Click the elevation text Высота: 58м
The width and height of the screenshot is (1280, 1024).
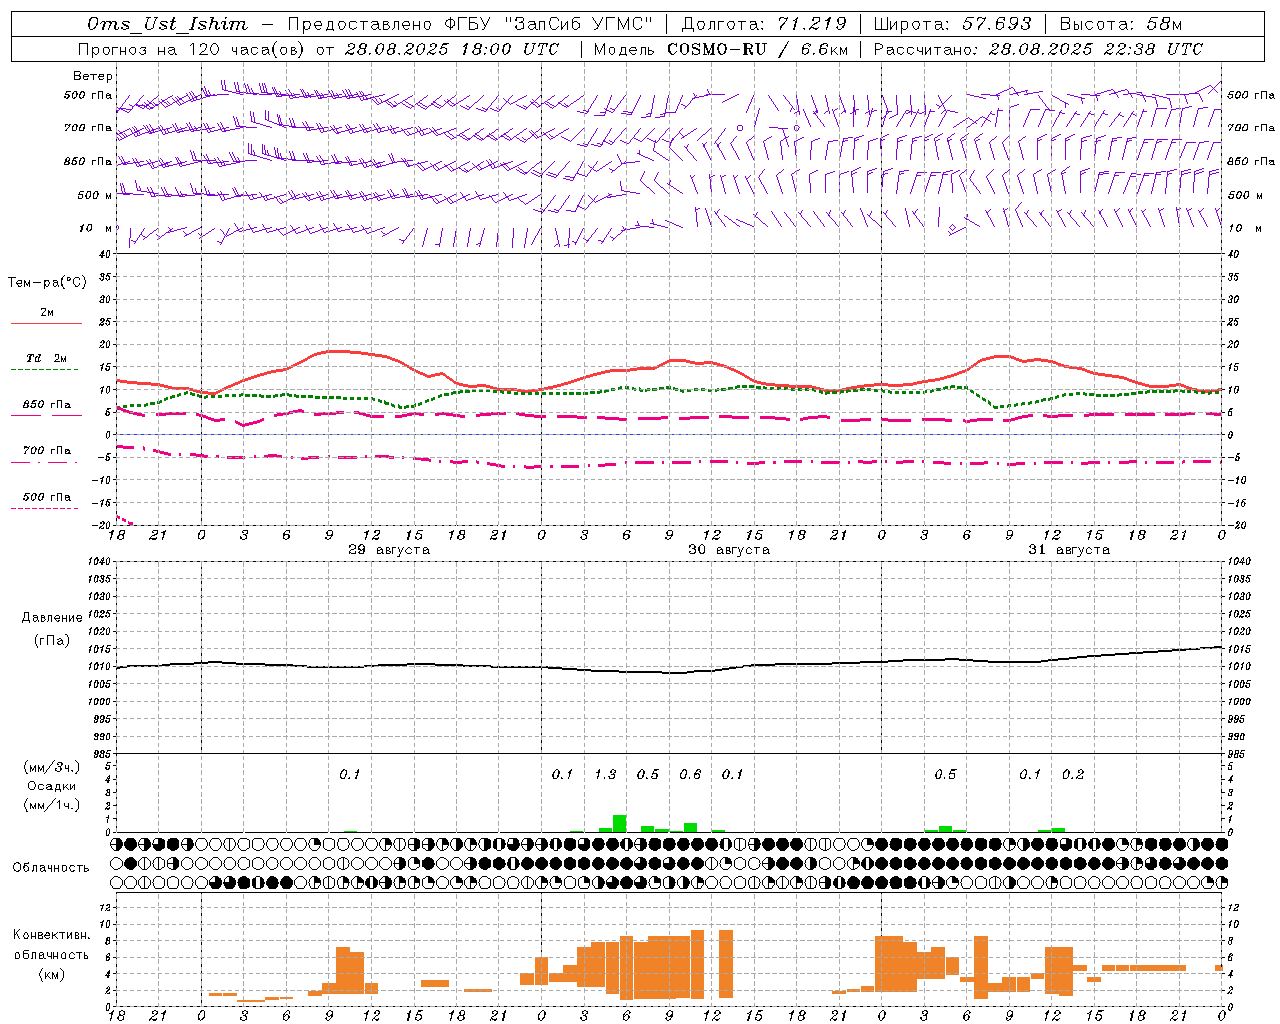pyautogui.click(x=1120, y=24)
